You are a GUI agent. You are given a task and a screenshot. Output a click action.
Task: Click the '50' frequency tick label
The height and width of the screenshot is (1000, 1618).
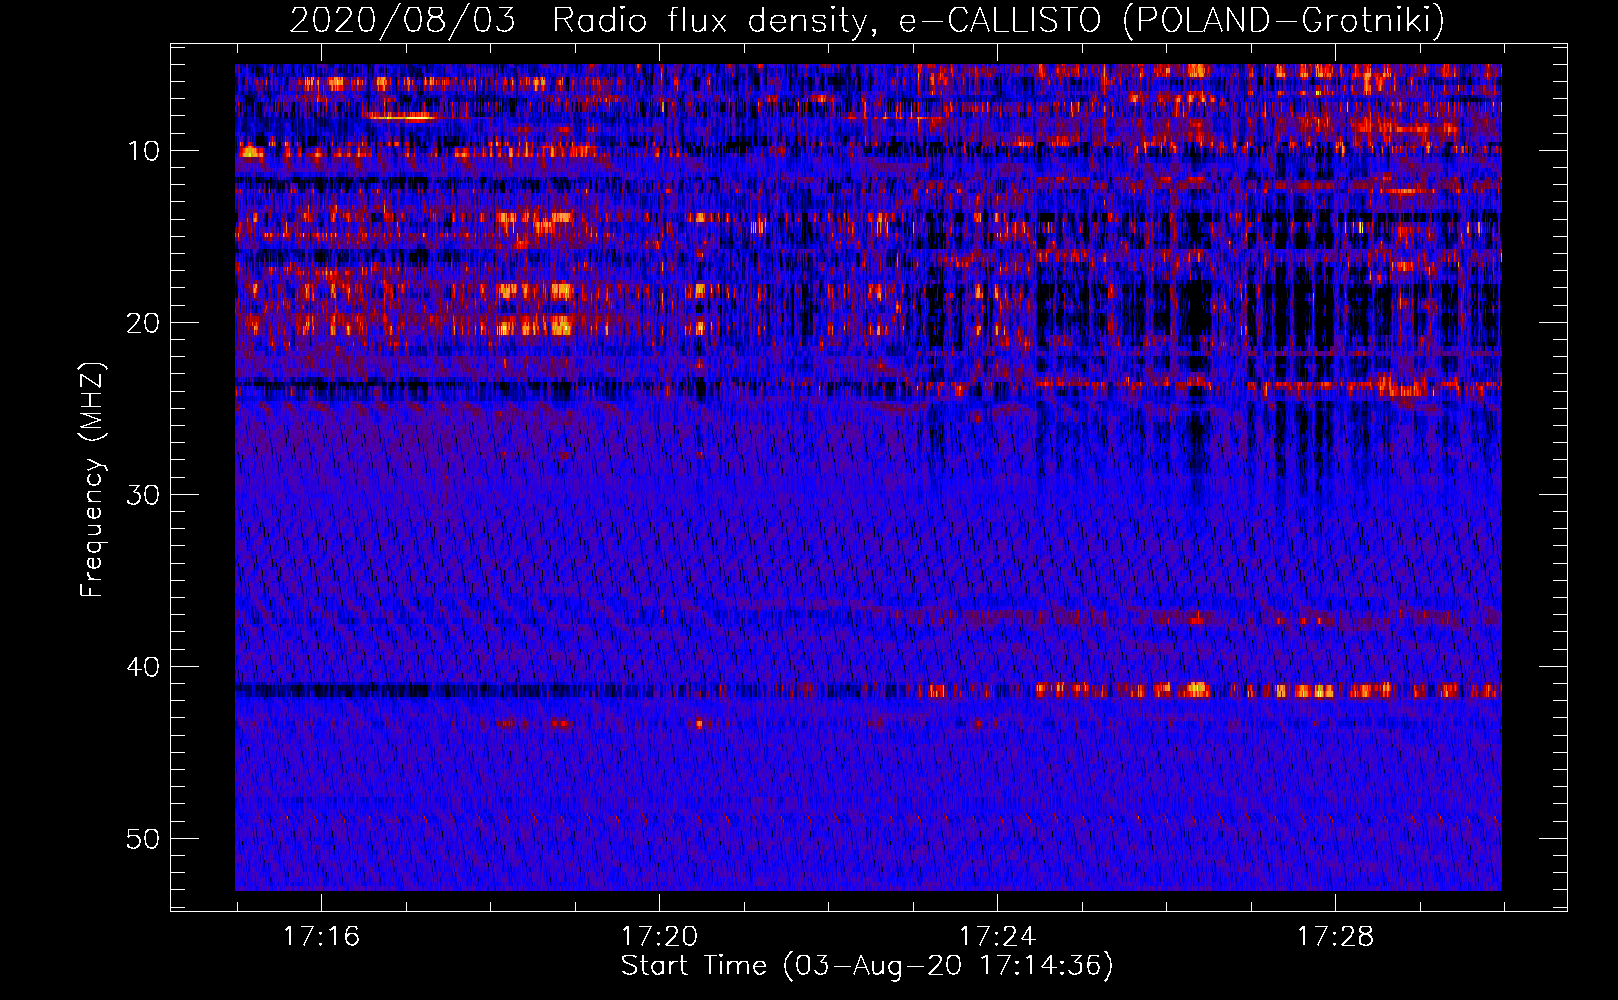coord(144,839)
